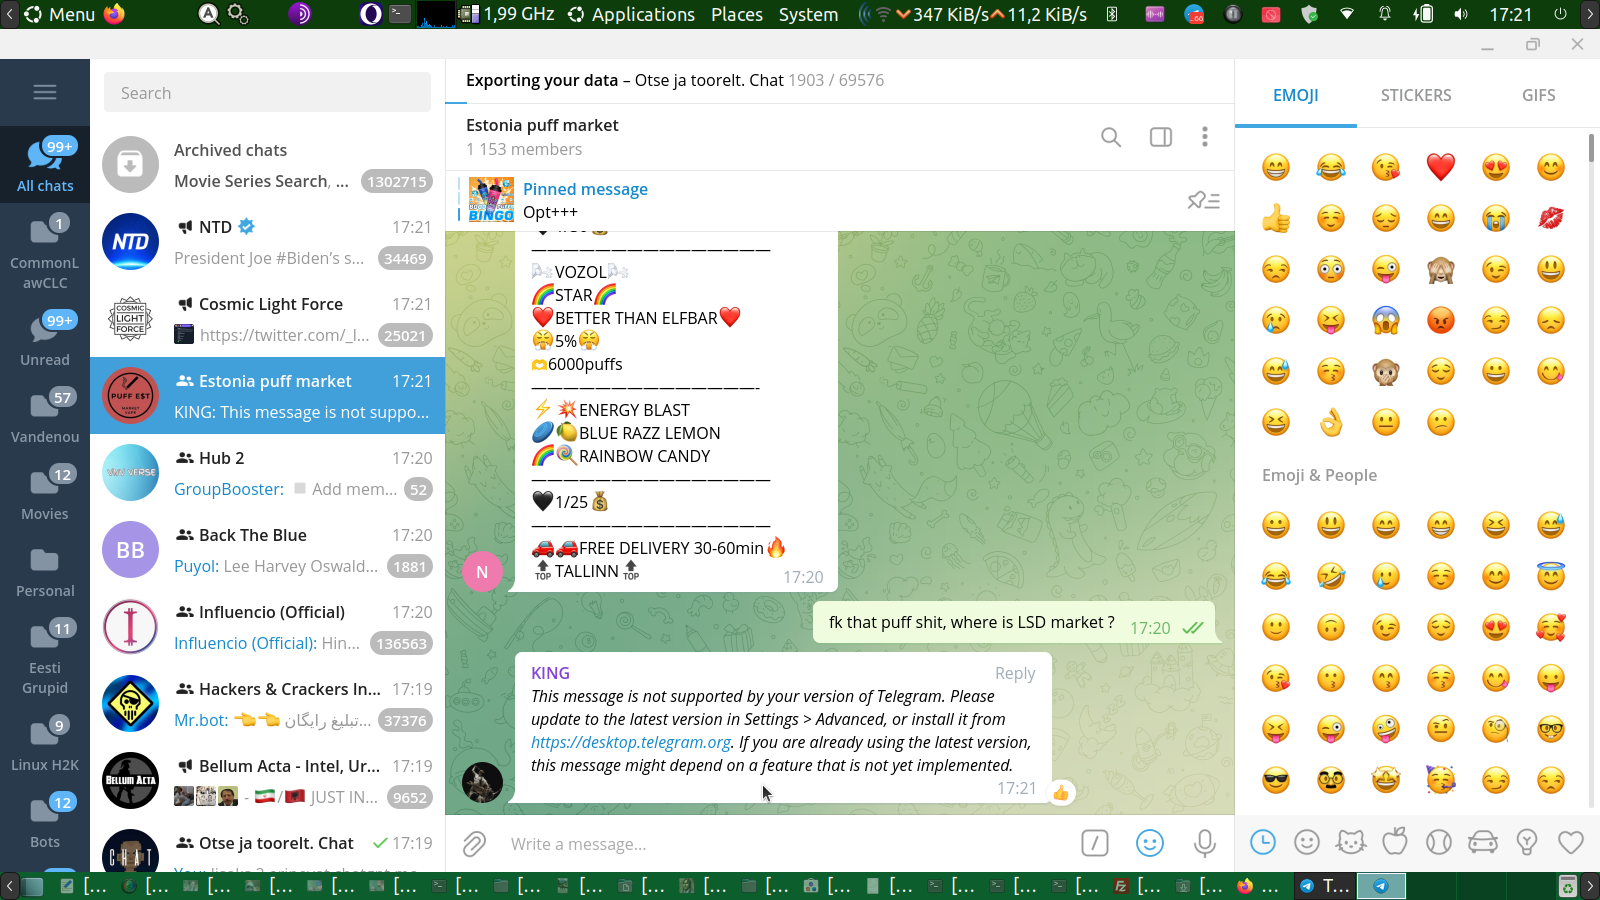
Task: Open the Eesti Grupid chat folder
Action: click(x=45, y=657)
